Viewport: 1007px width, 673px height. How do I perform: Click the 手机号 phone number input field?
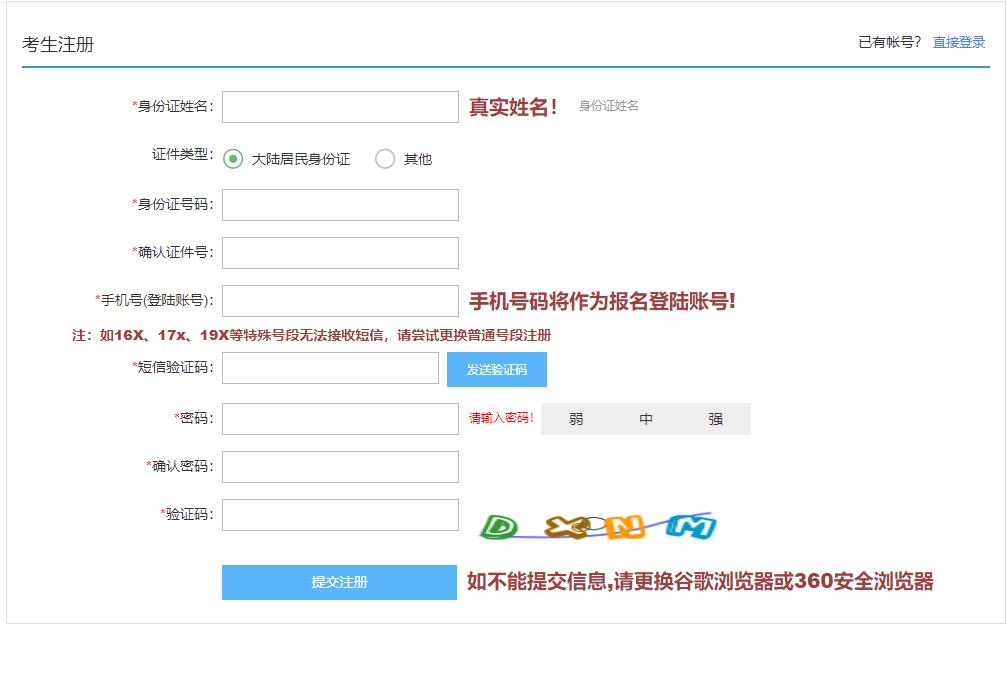(339, 299)
